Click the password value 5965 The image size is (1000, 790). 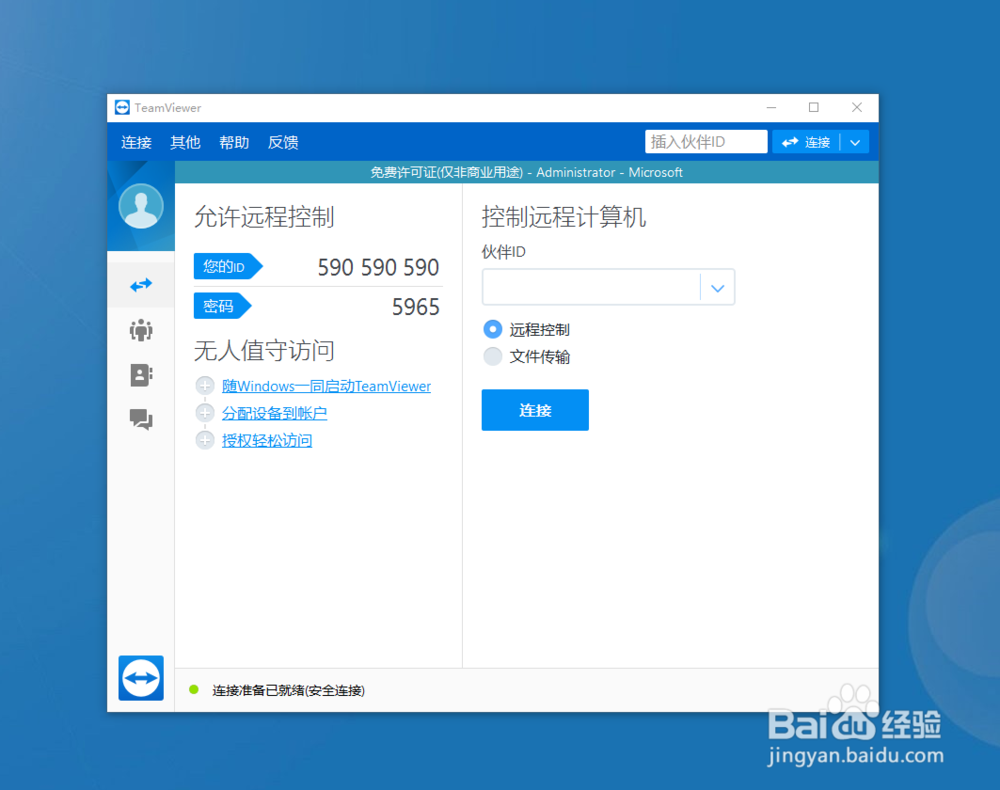point(416,307)
